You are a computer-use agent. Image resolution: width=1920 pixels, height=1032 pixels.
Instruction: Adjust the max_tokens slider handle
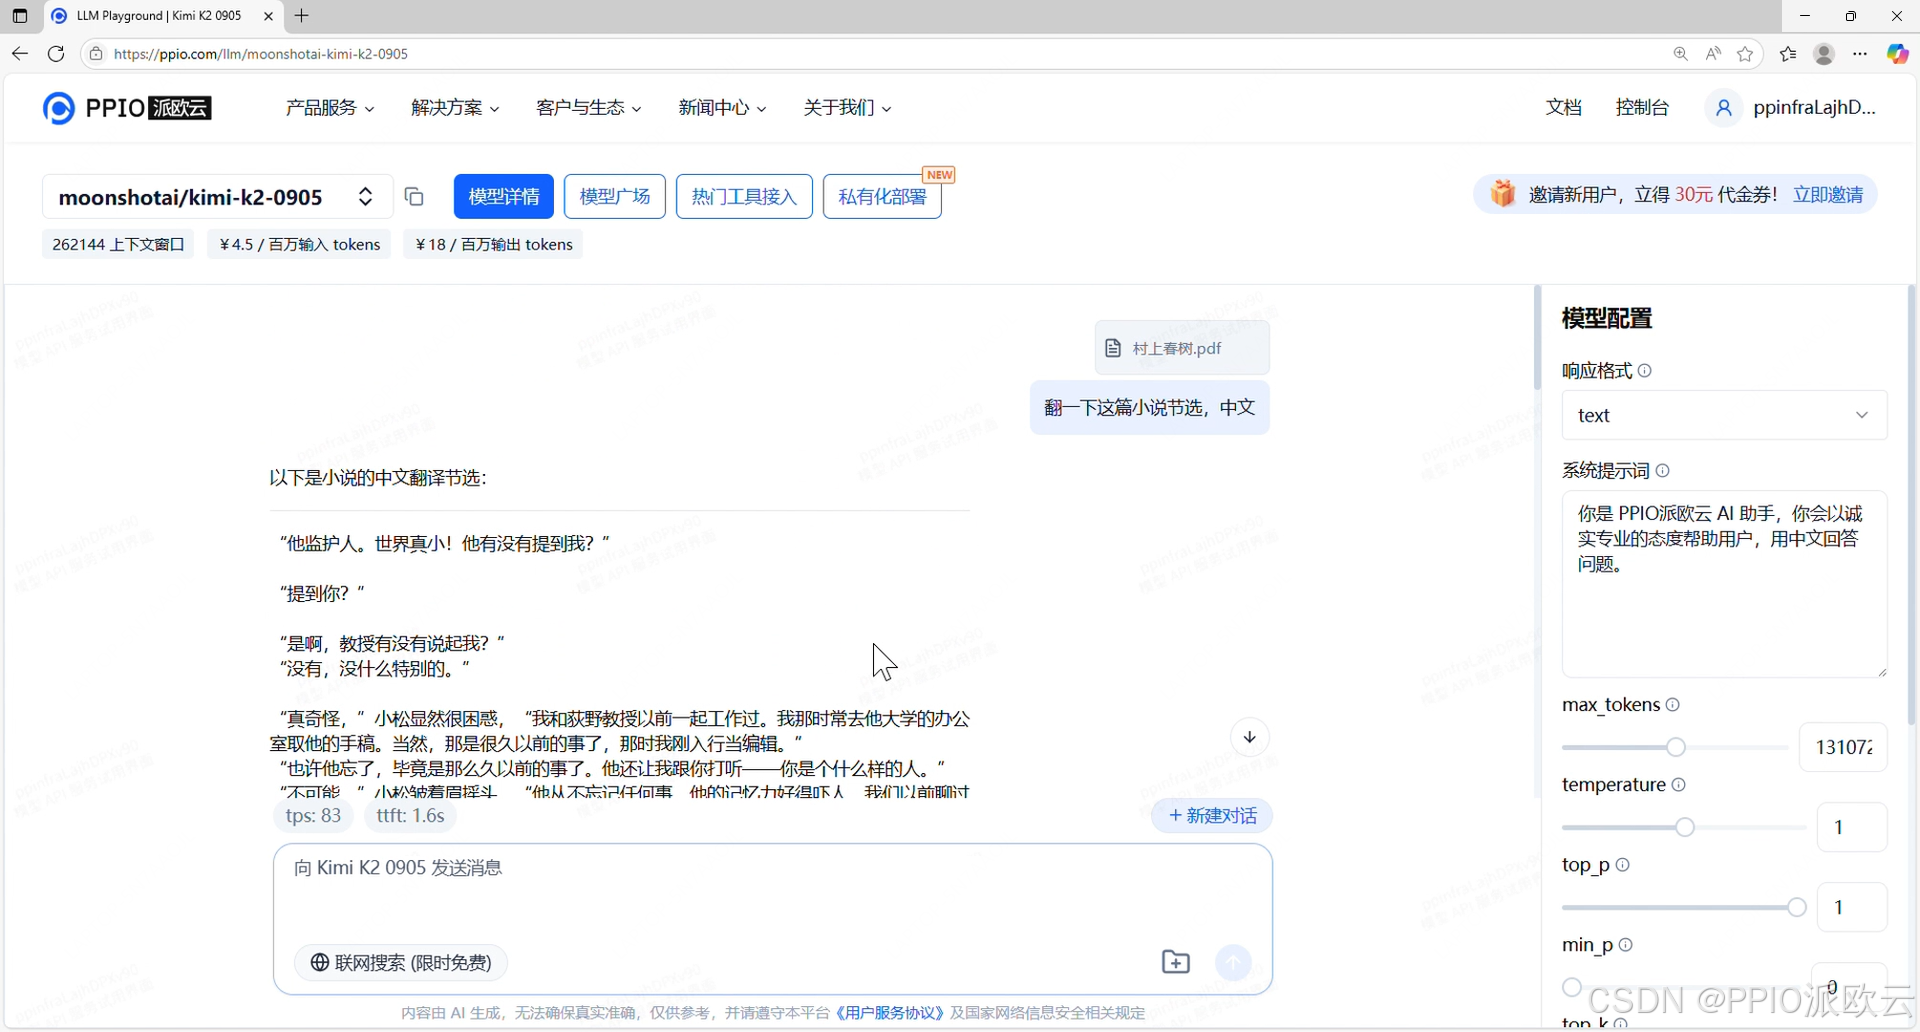[x=1676, y=747]
